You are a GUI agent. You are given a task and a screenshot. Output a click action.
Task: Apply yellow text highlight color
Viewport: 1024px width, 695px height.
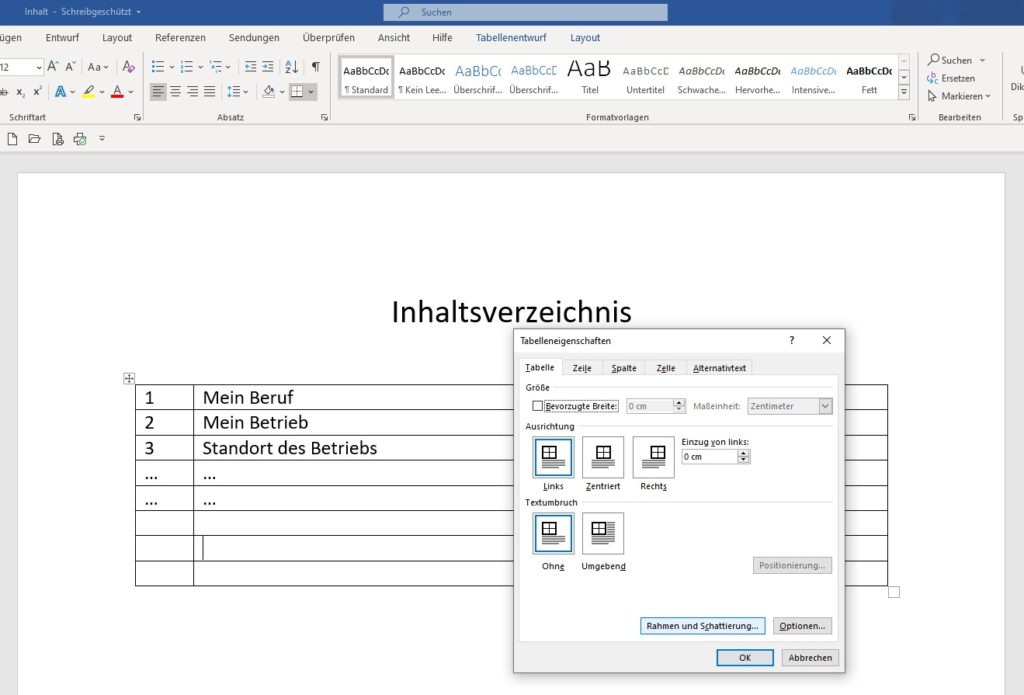[x=89, y=91]
